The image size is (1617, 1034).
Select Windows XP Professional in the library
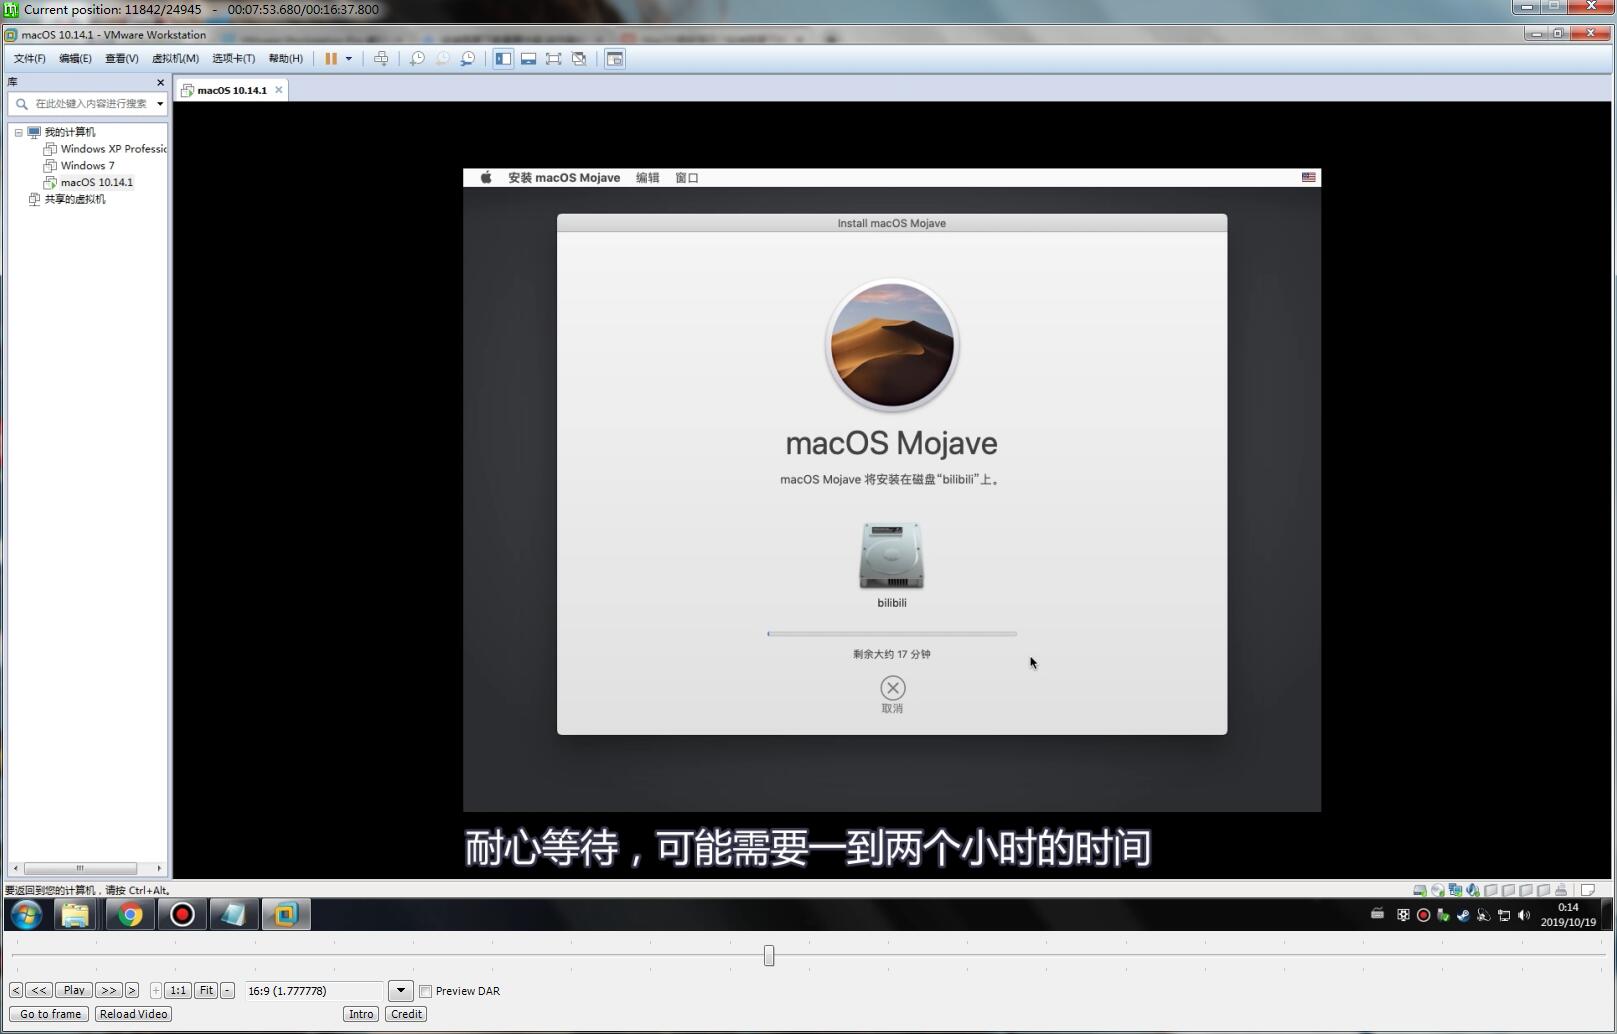click(x=105, y=149)
